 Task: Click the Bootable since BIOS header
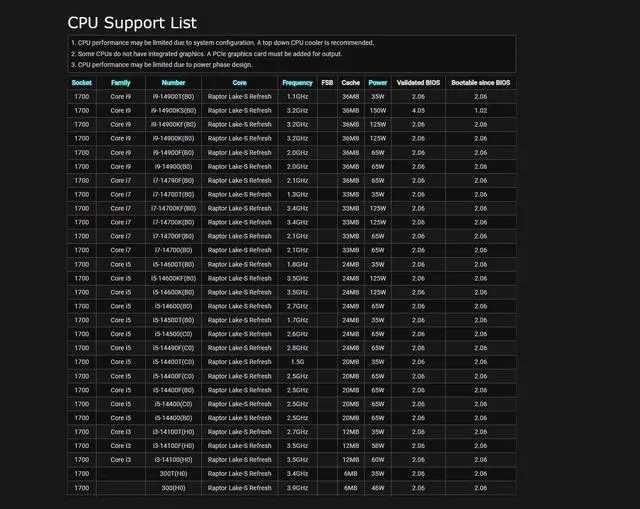click(x=480, y=82)
